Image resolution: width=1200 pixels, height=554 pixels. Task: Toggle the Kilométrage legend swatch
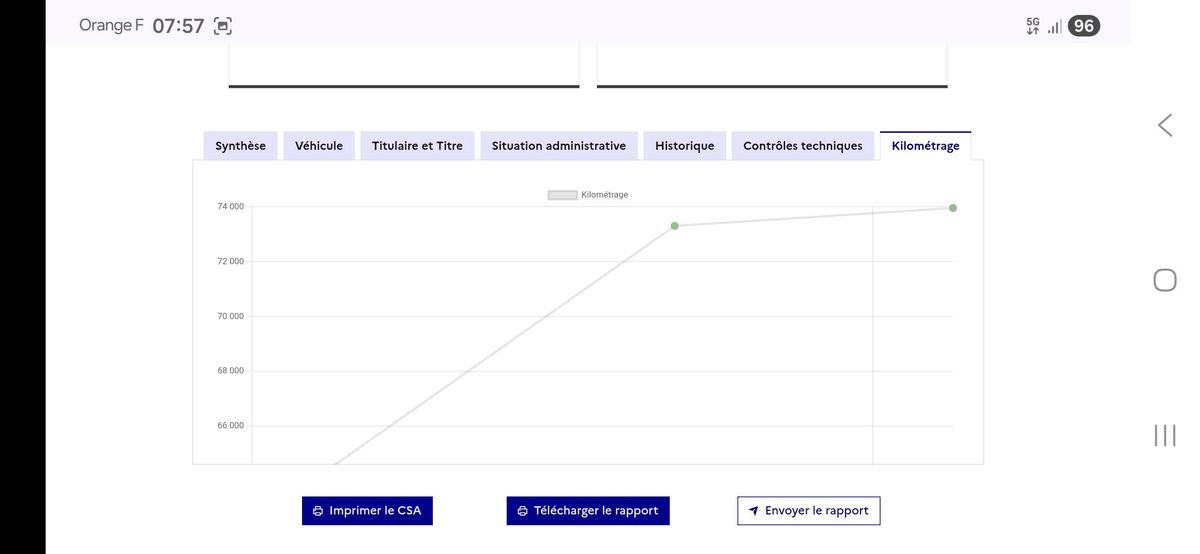coord(562,195)
